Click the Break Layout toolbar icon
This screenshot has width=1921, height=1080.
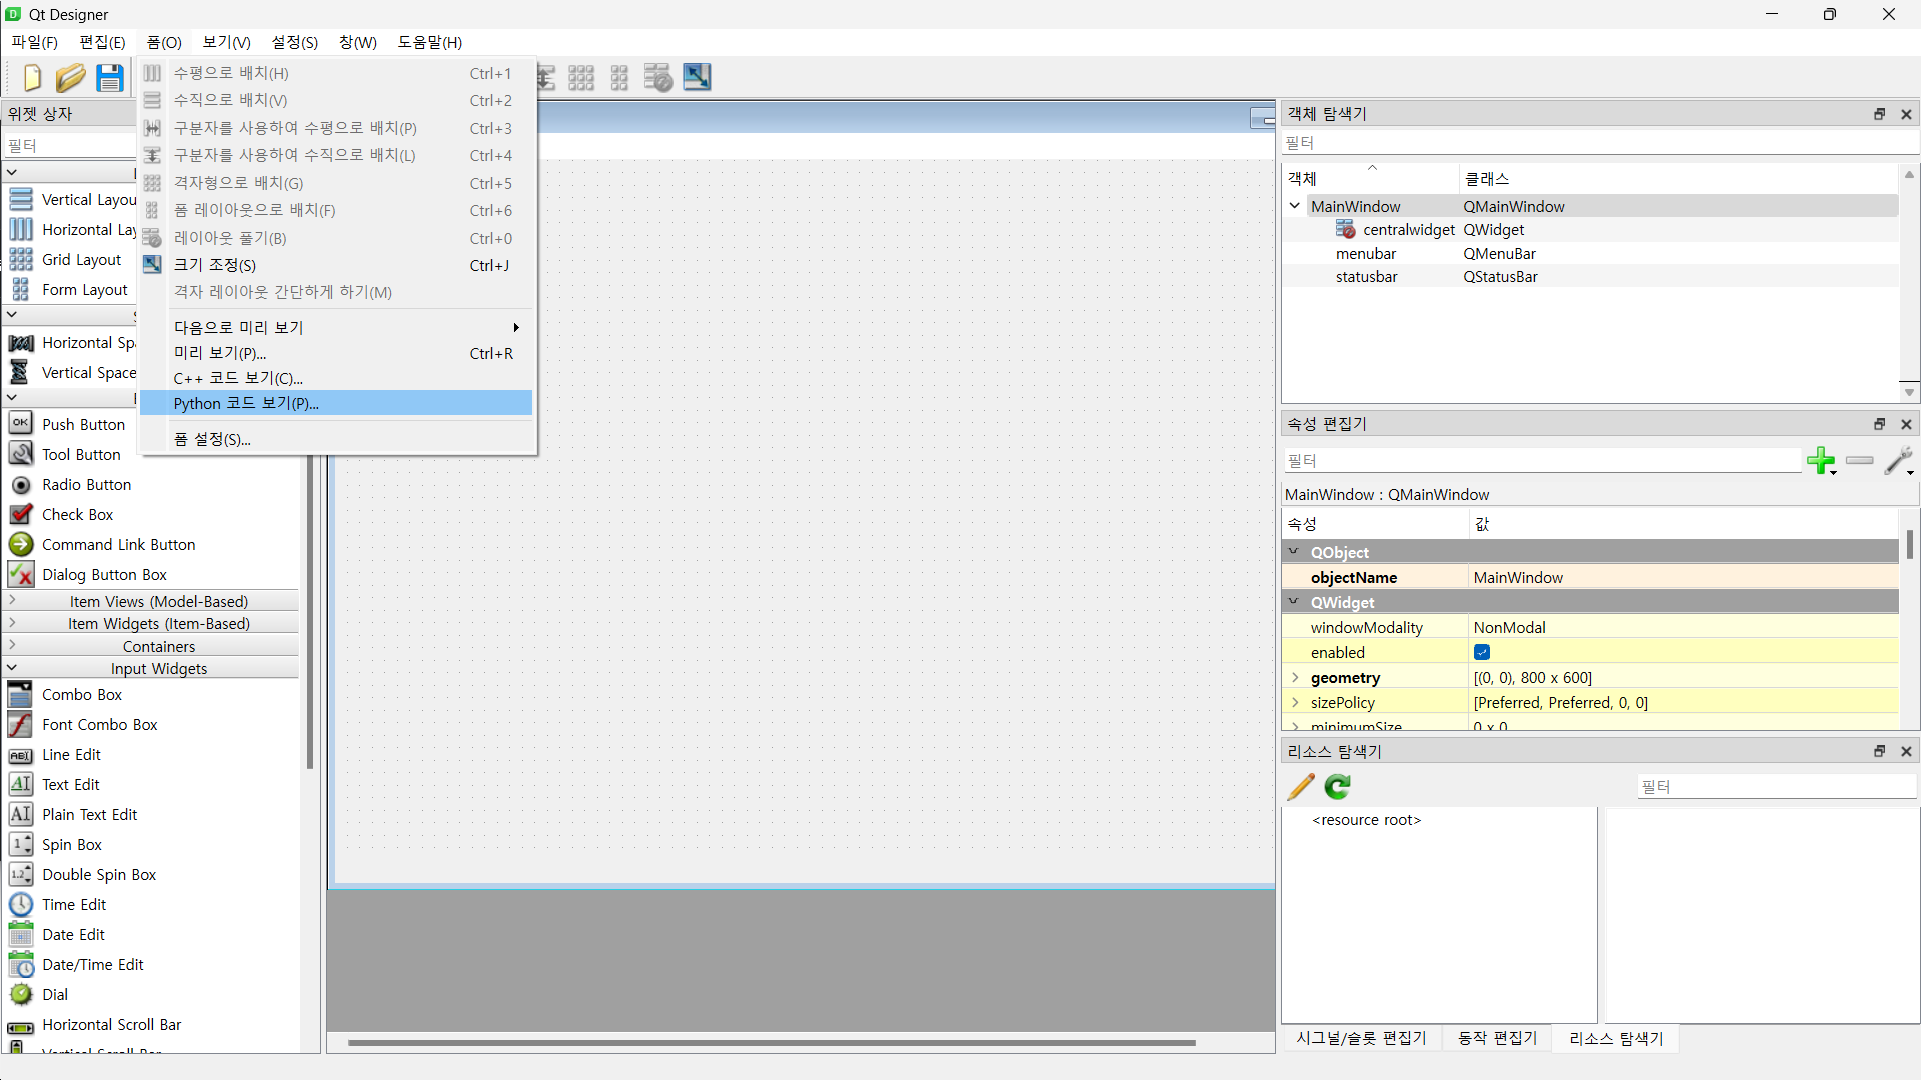(x=658, y=77)
